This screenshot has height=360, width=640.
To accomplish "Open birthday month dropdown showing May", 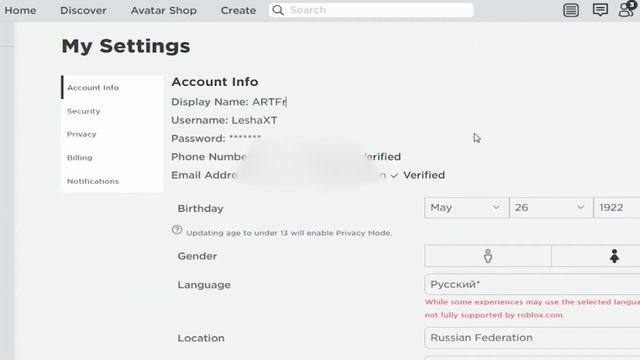I will coord(467,207).
